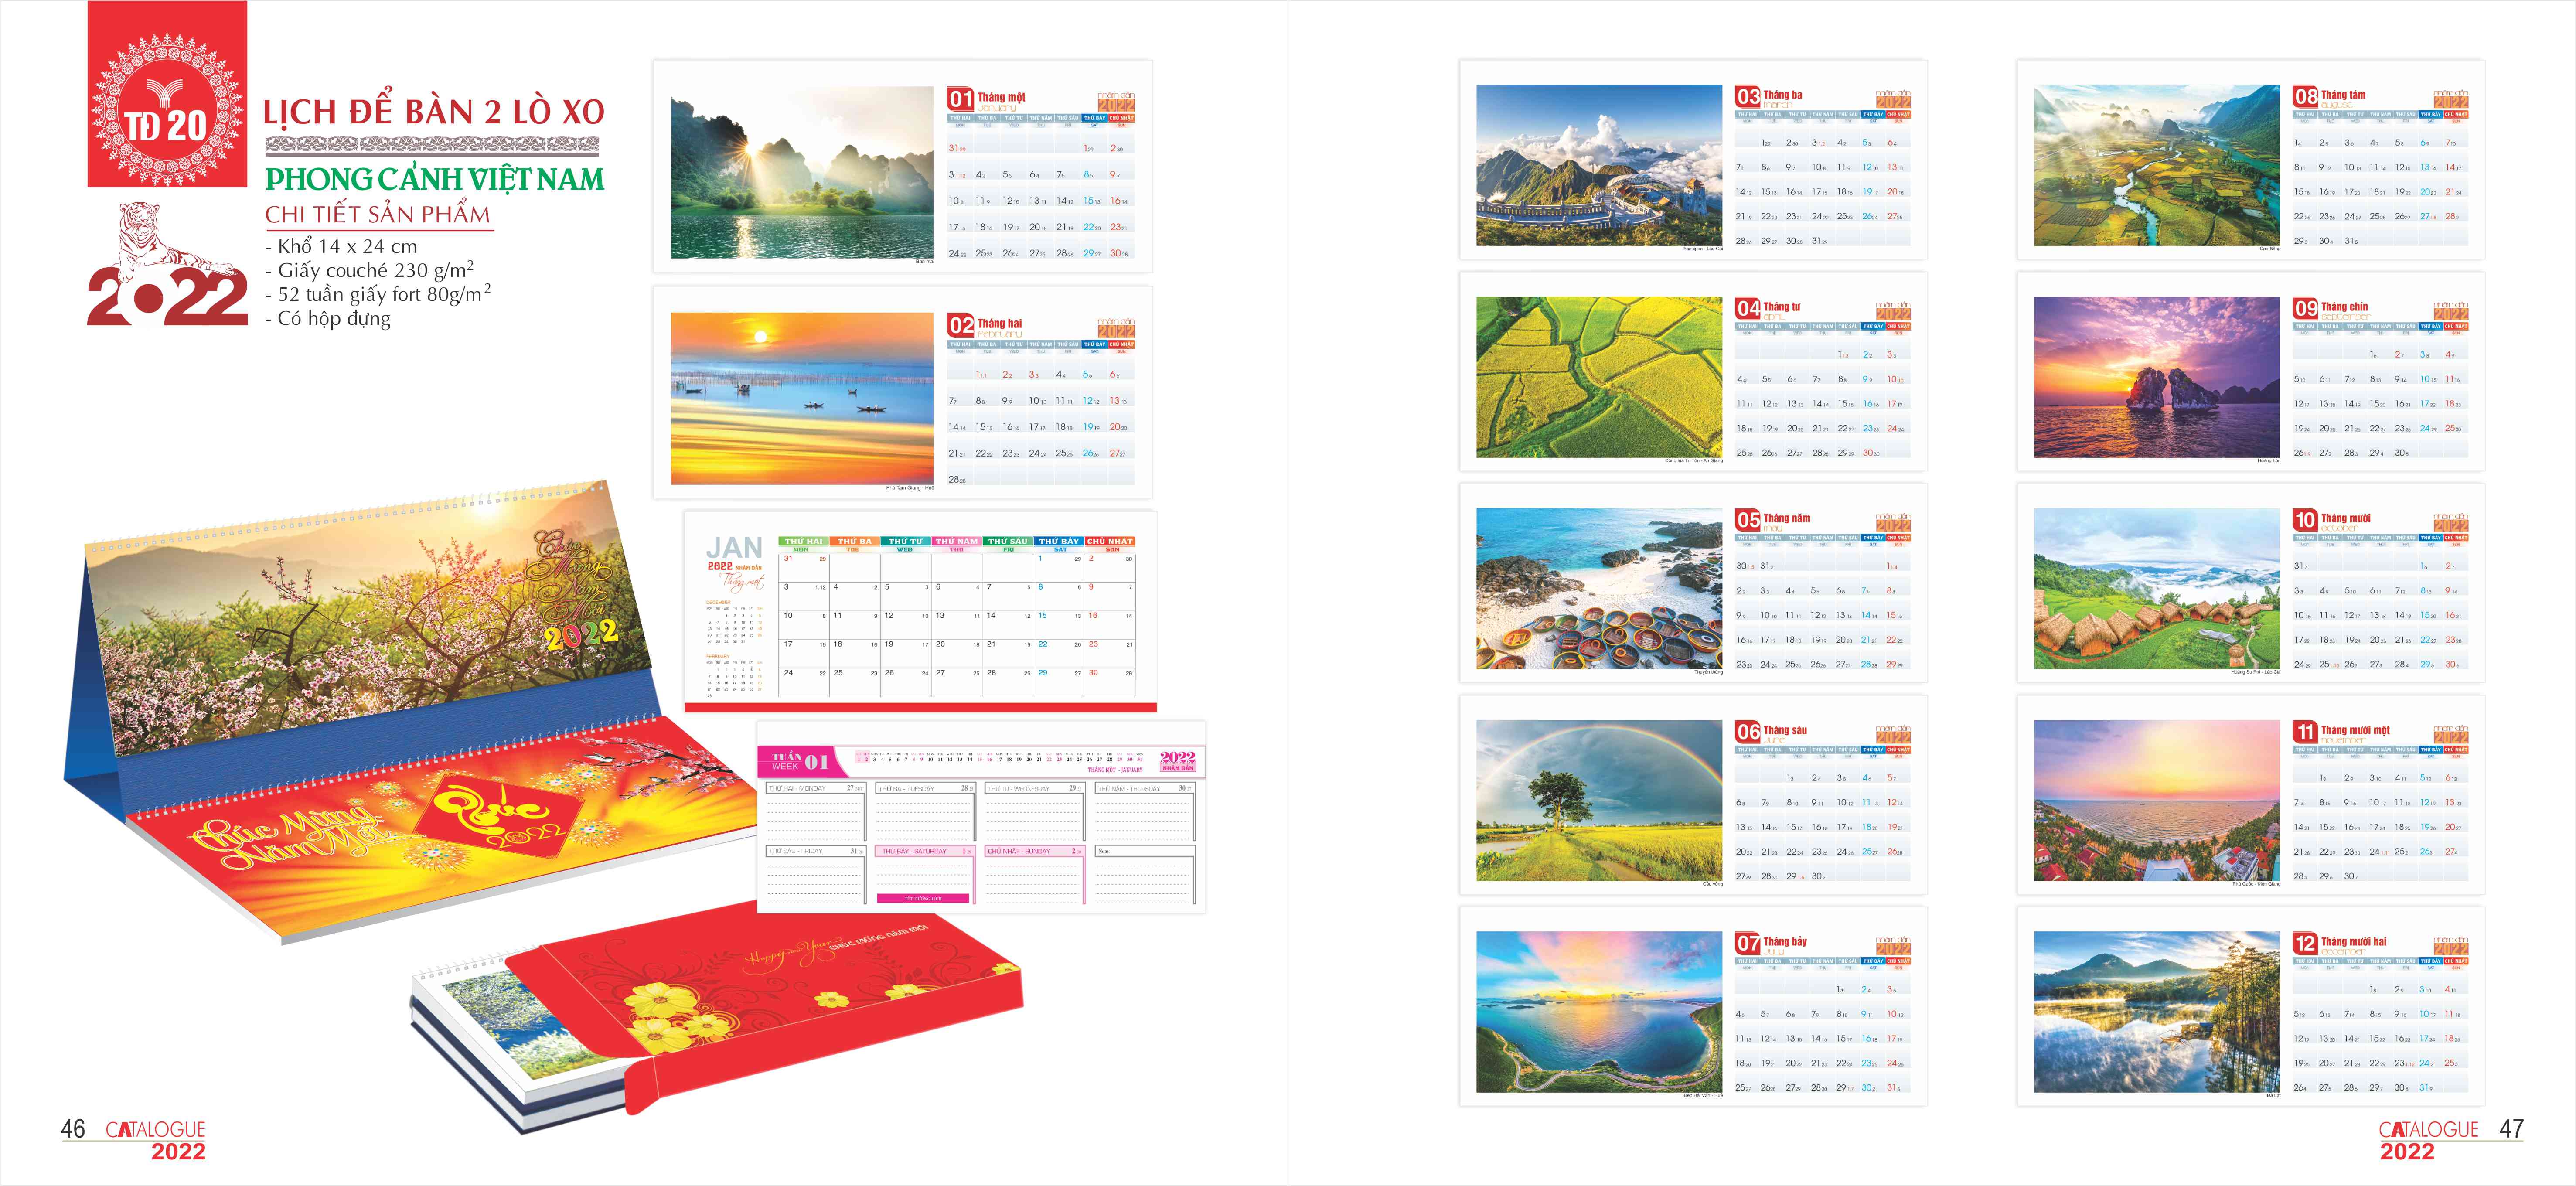This screenshot has width=2576, height=1186.
Task: Select the heading "LỊCH ĐỂ BÀN 2 LÒ XO"
Action: tap(434, 112)
